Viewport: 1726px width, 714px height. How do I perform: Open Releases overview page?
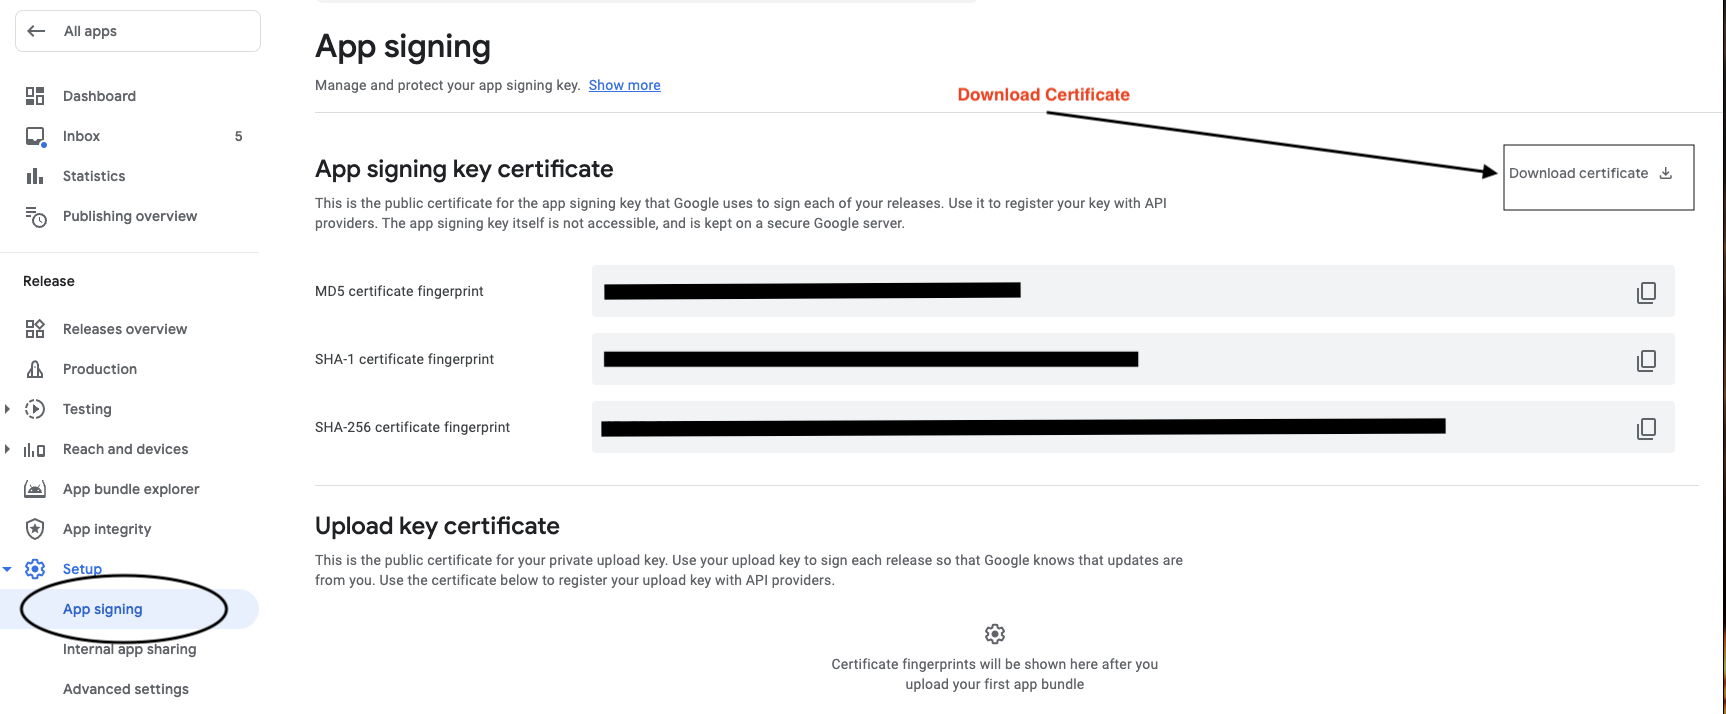pyautogui.click(x=125, y=329)
